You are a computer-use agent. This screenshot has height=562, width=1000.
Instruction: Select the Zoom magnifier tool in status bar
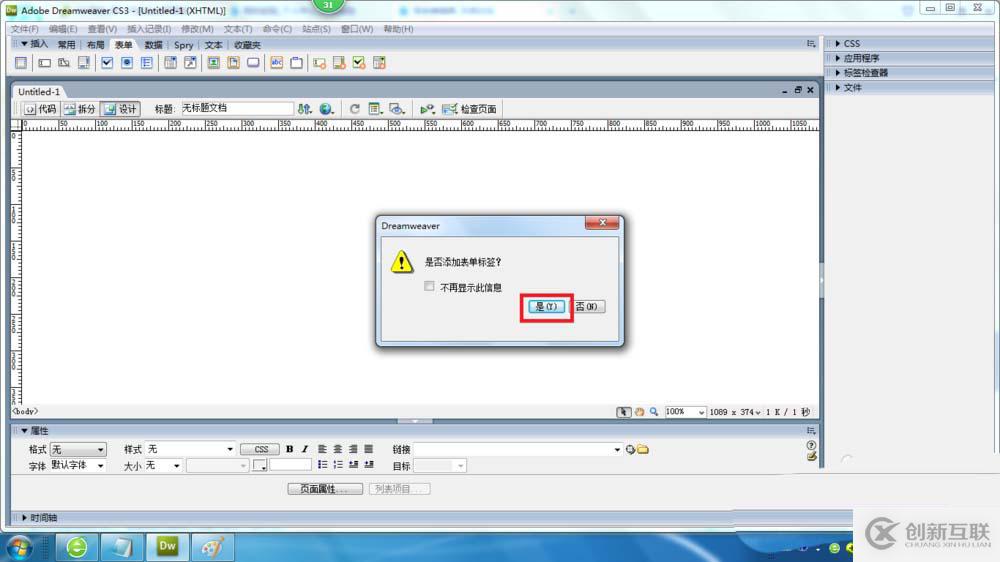pos(654,412)
